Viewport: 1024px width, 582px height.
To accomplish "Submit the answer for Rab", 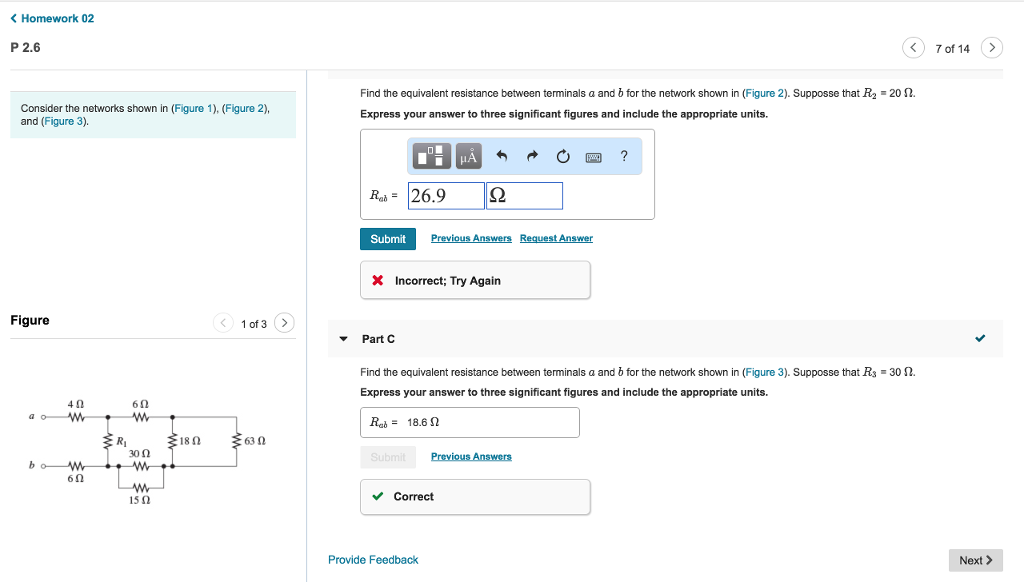I will click(388, 239).
